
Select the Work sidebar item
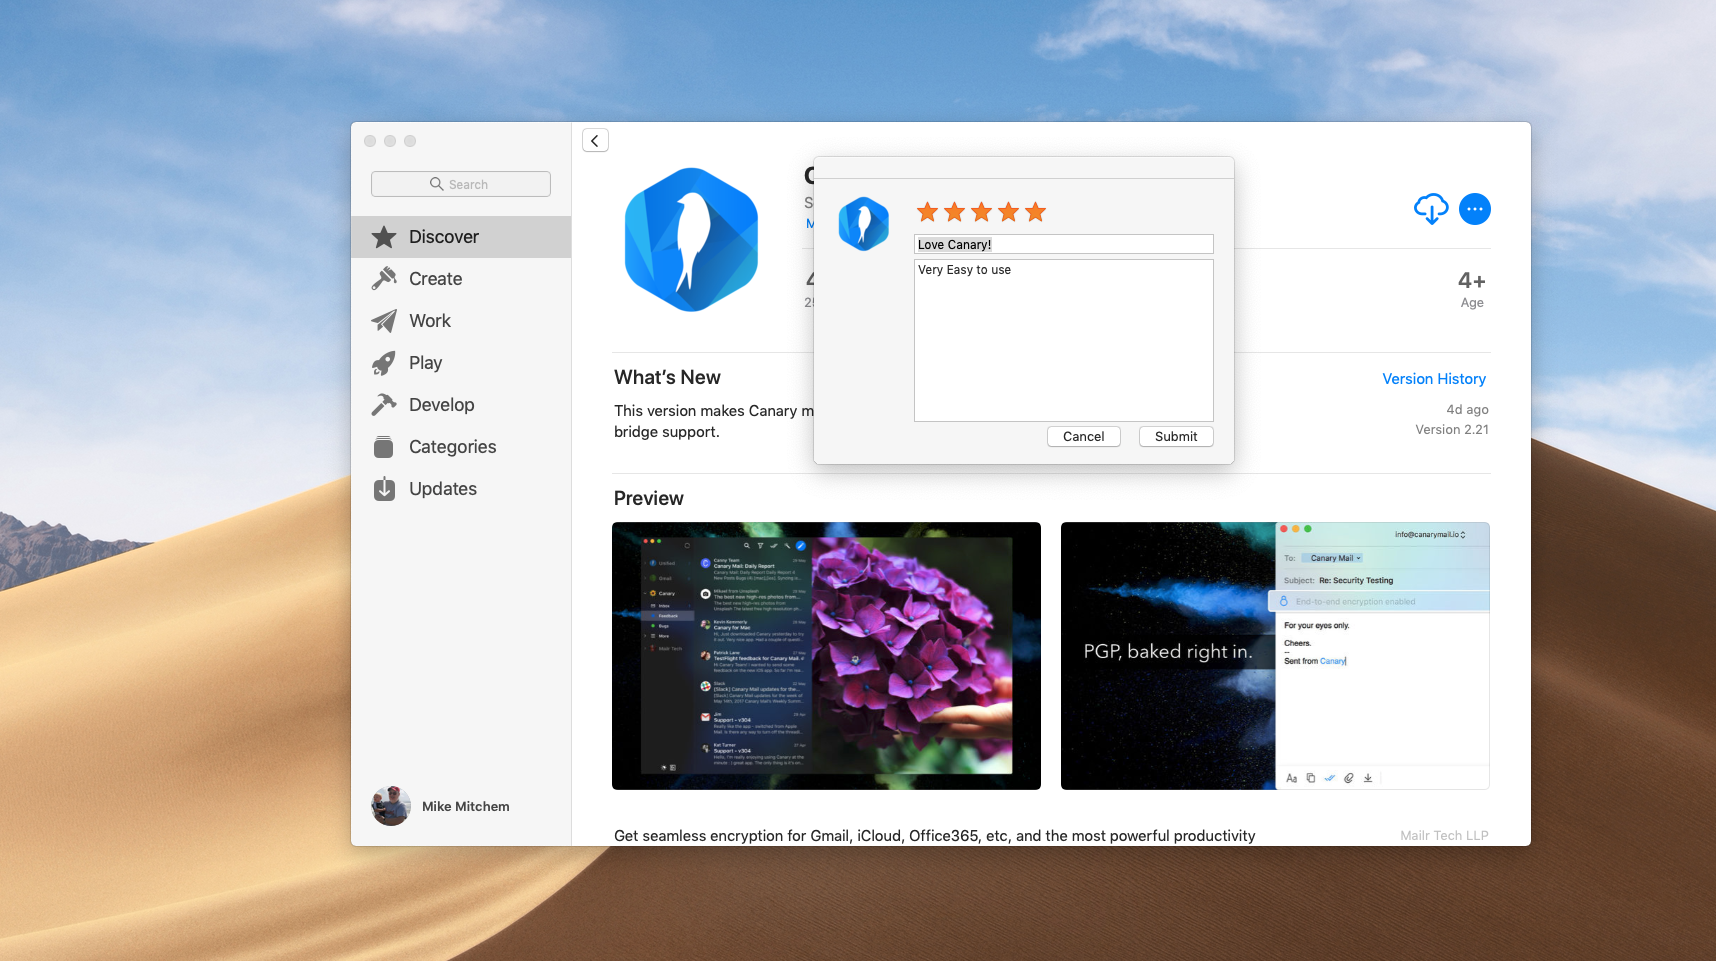(461, 321)
